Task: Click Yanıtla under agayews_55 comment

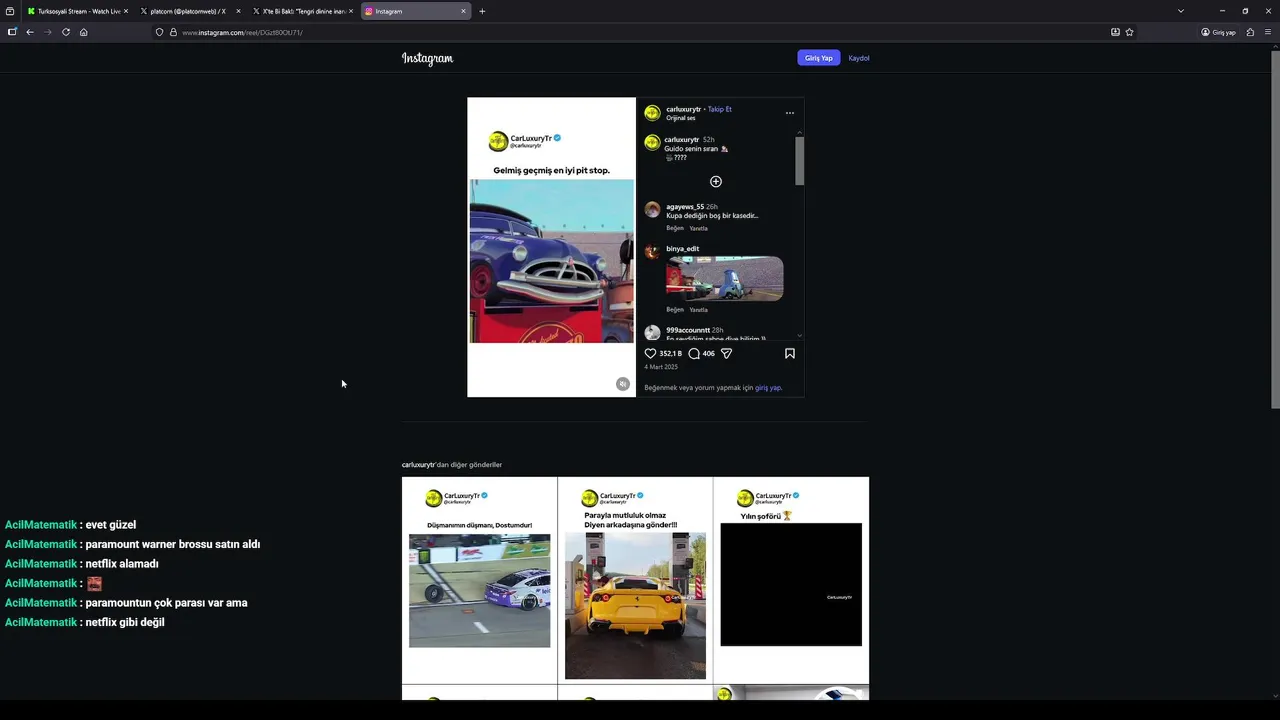Action: click(x=698, y=228)
